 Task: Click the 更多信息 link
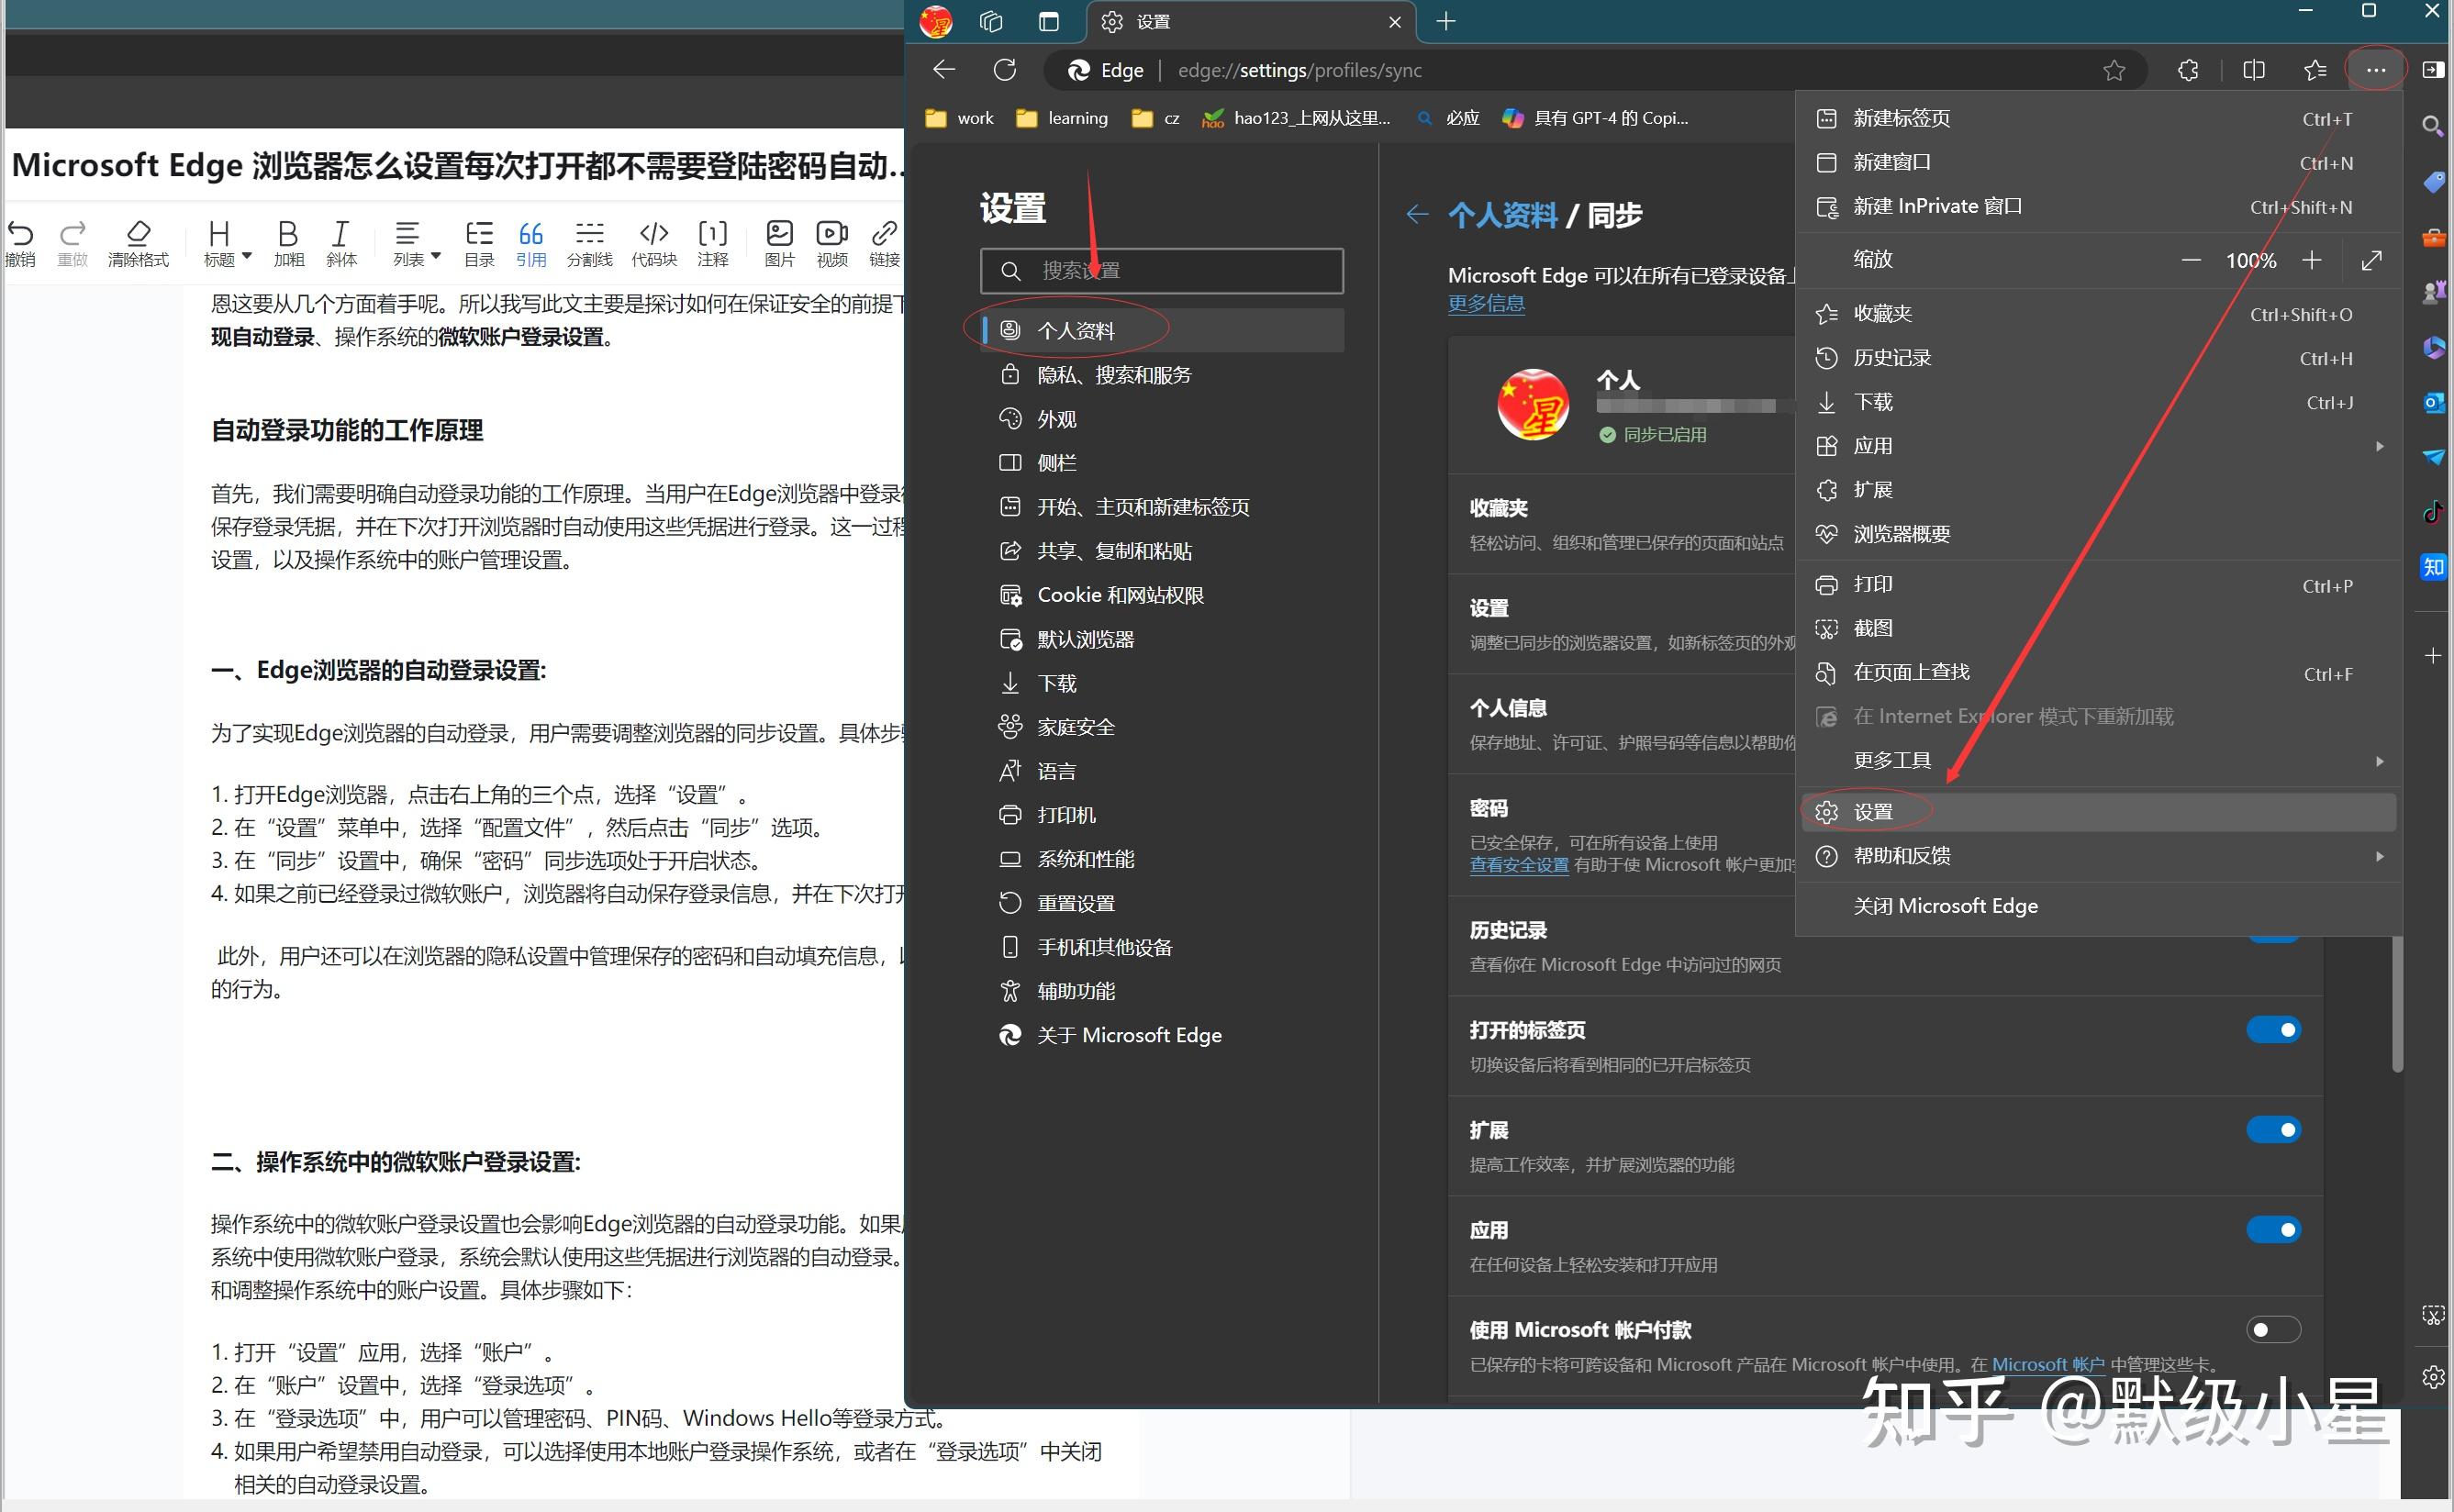pyautogui.click(x=1486, y=303)
